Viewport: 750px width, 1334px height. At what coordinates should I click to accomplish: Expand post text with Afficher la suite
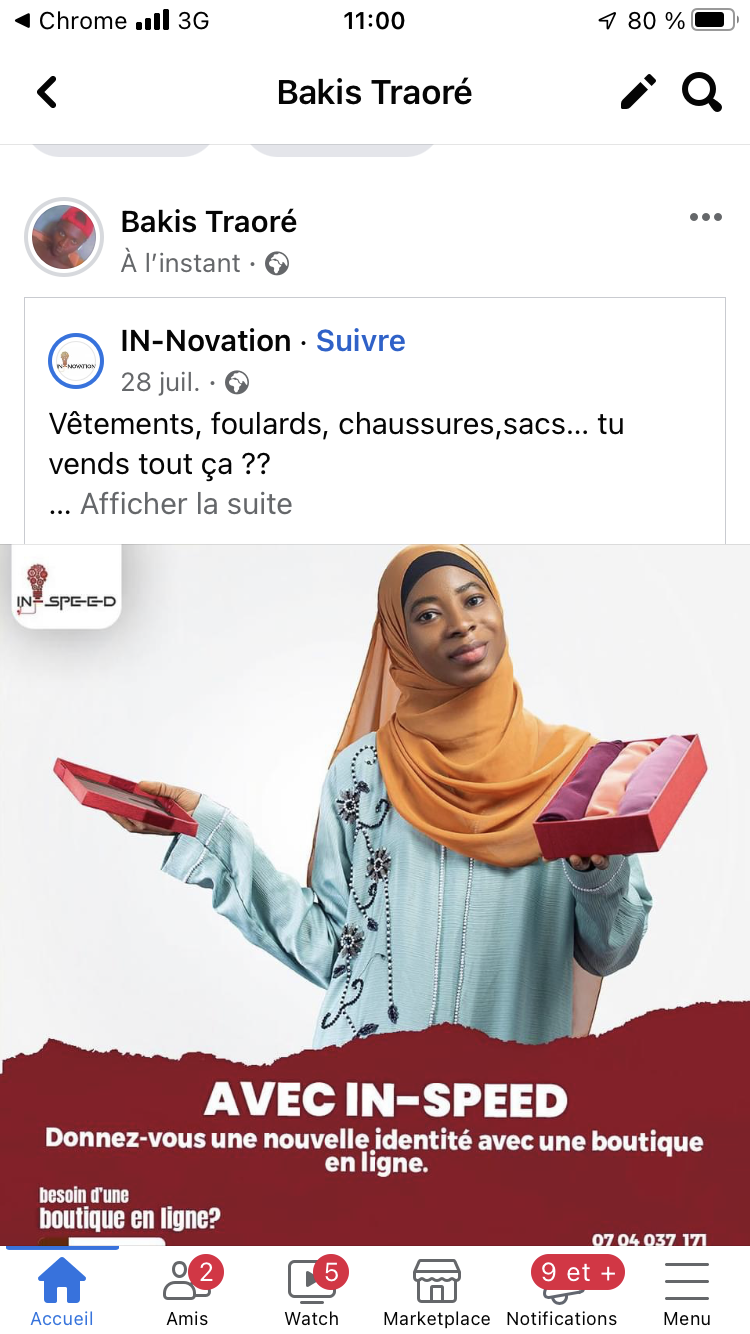(x=186, y=504)
